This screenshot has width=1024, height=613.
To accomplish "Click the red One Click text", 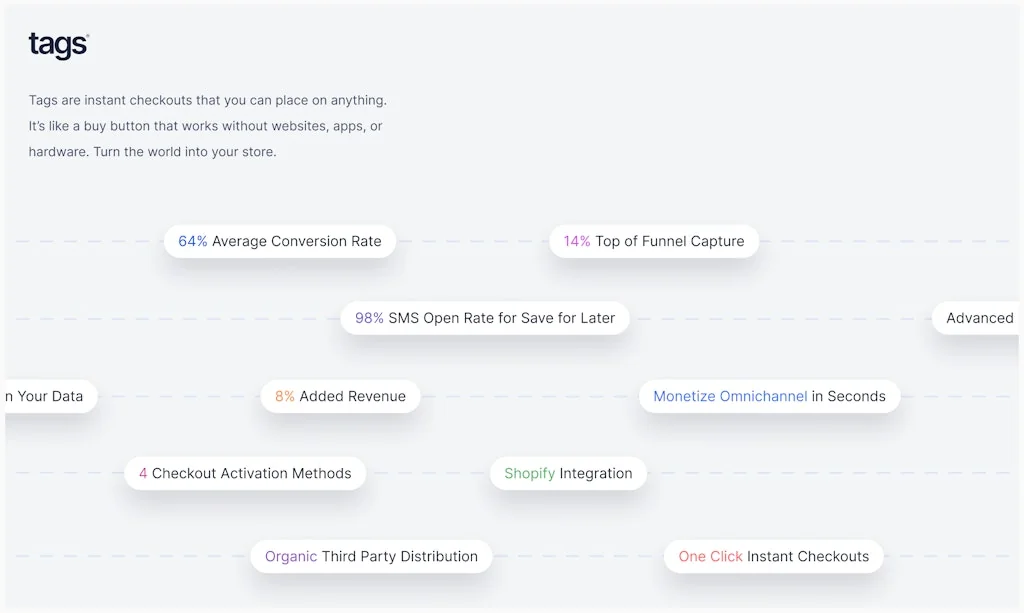I will (x=710, y=556).
